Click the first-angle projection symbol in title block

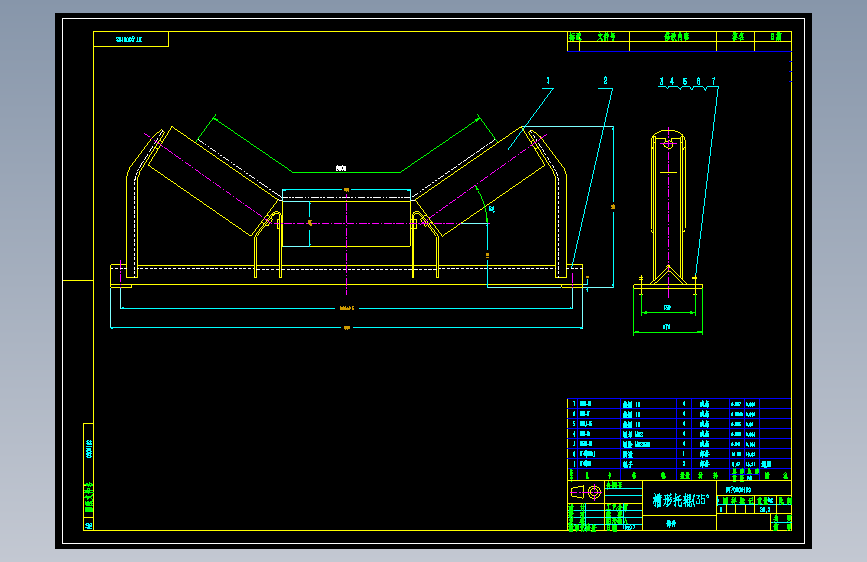(x=586, y=491)
